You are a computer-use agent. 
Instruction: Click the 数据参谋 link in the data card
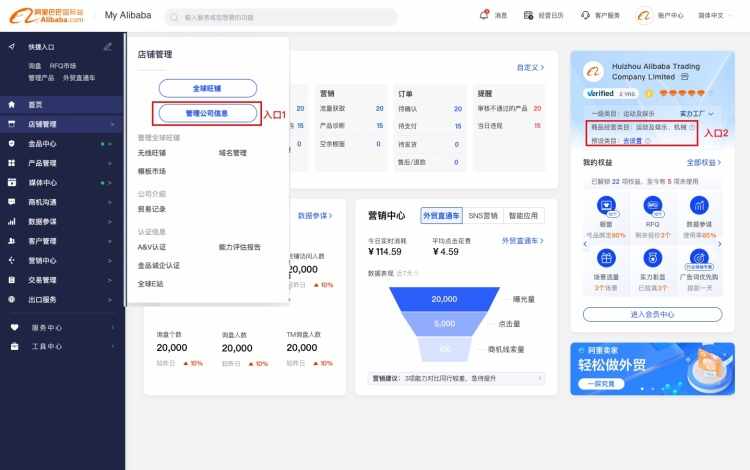[x=315, y=216]
